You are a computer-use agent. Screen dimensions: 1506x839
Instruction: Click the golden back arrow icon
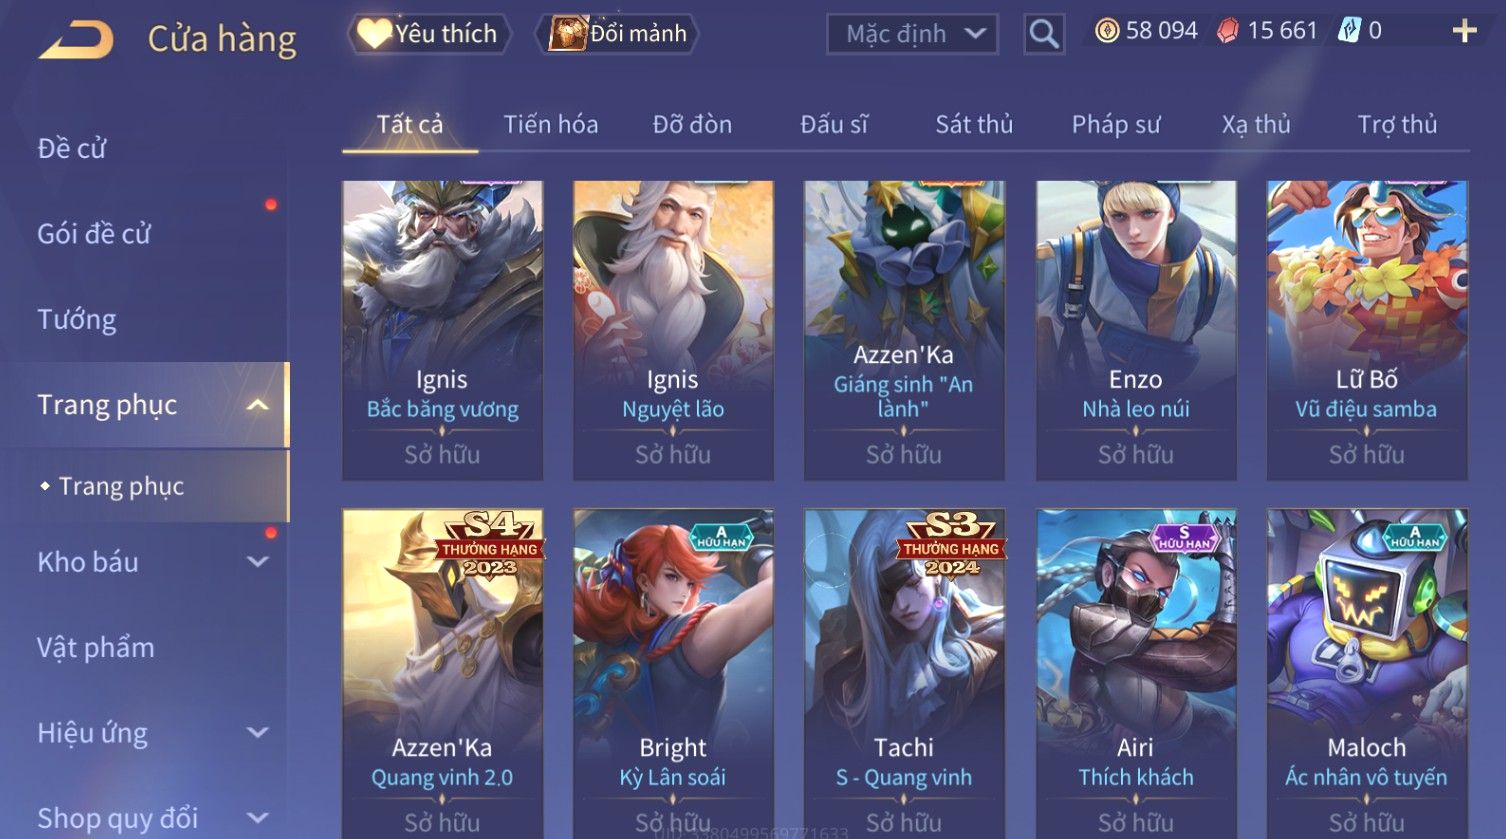[x=76, y=39]
